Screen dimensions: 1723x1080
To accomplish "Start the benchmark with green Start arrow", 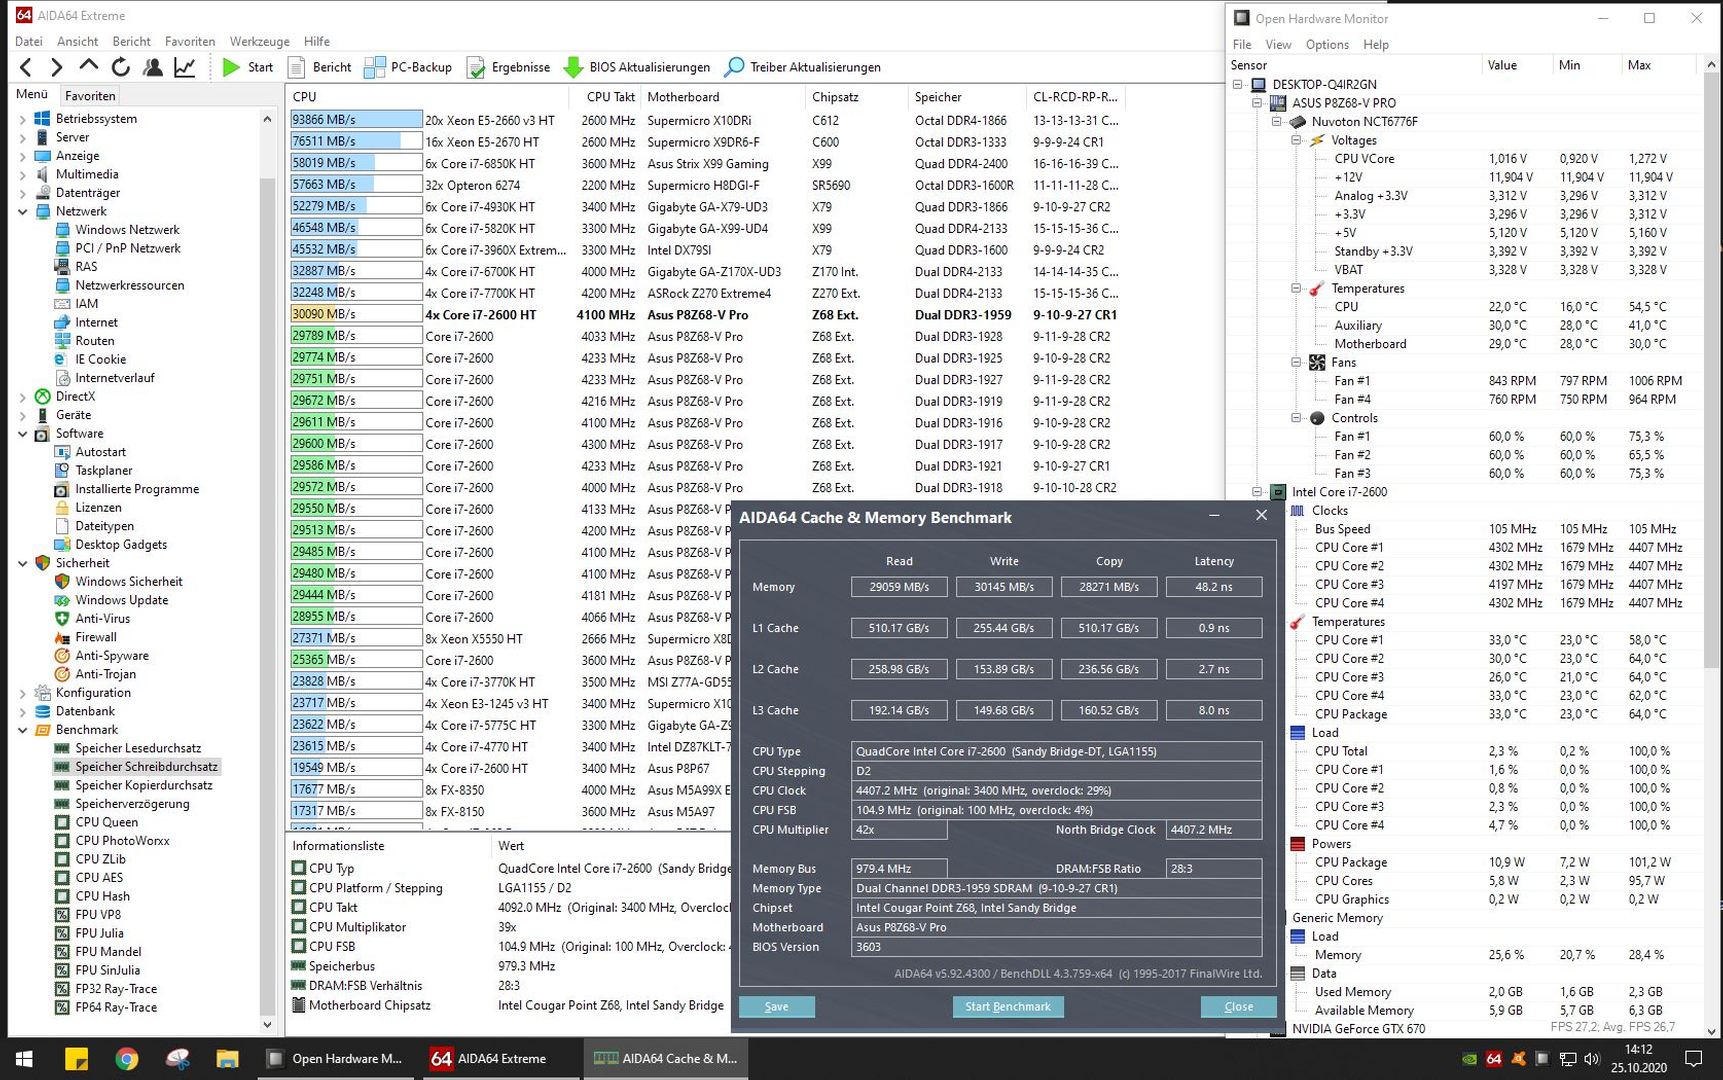I will coord(247,67).
